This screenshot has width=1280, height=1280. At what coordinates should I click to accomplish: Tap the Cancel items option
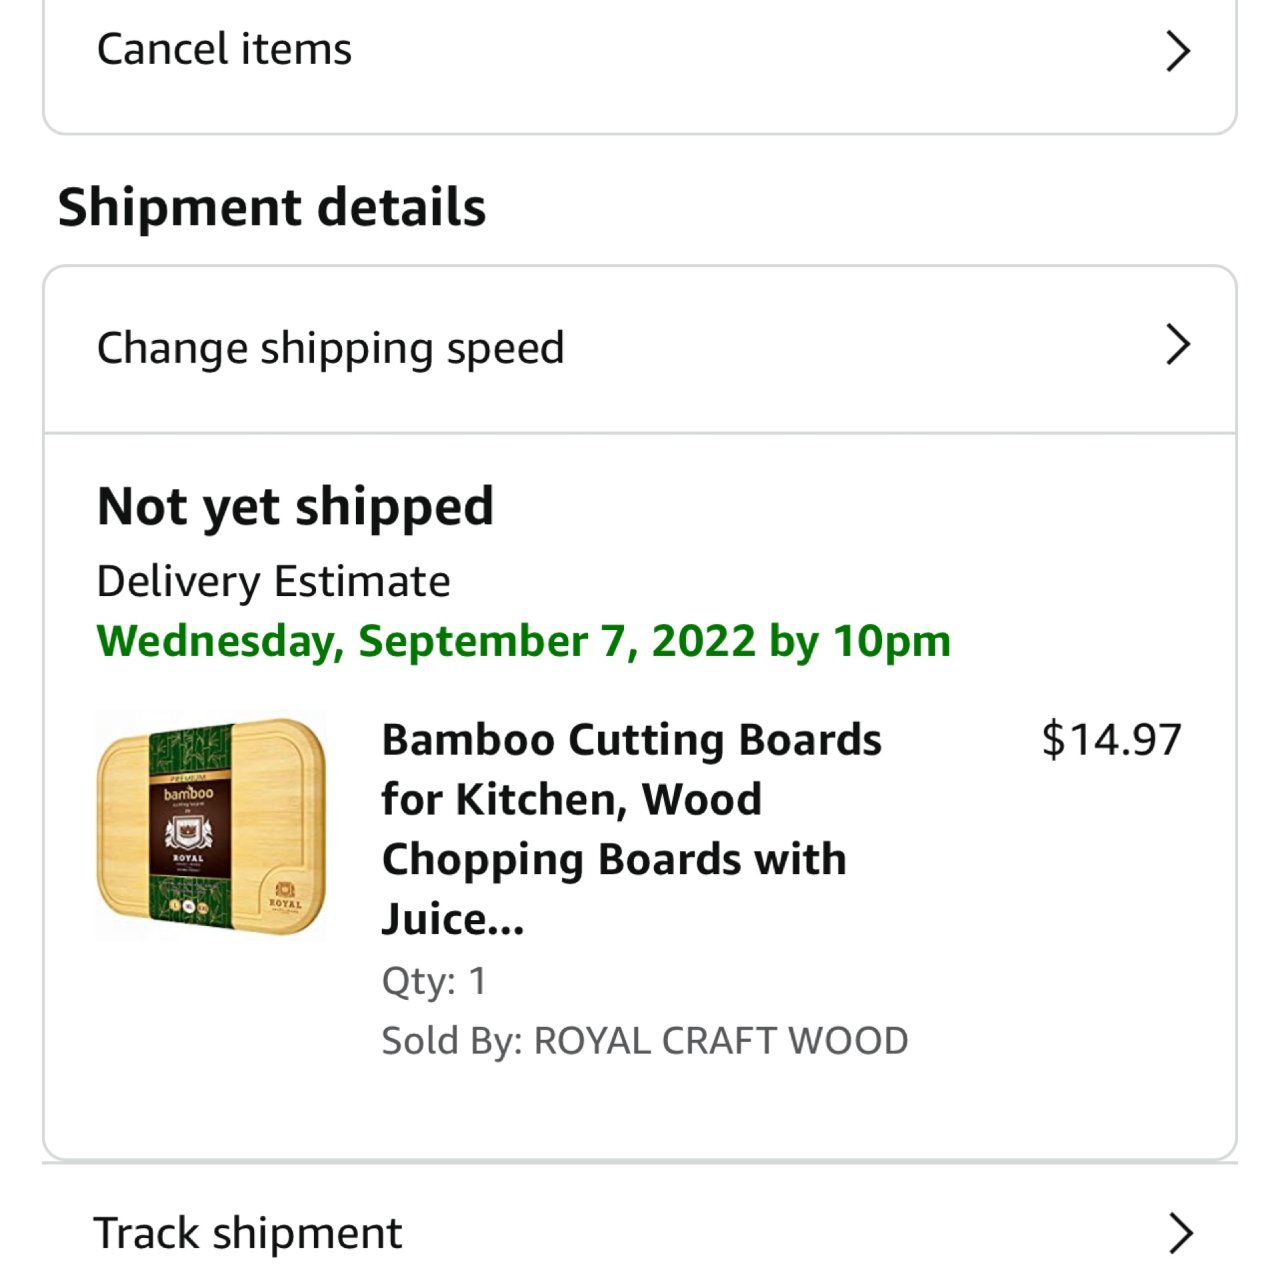click(224, 49)
